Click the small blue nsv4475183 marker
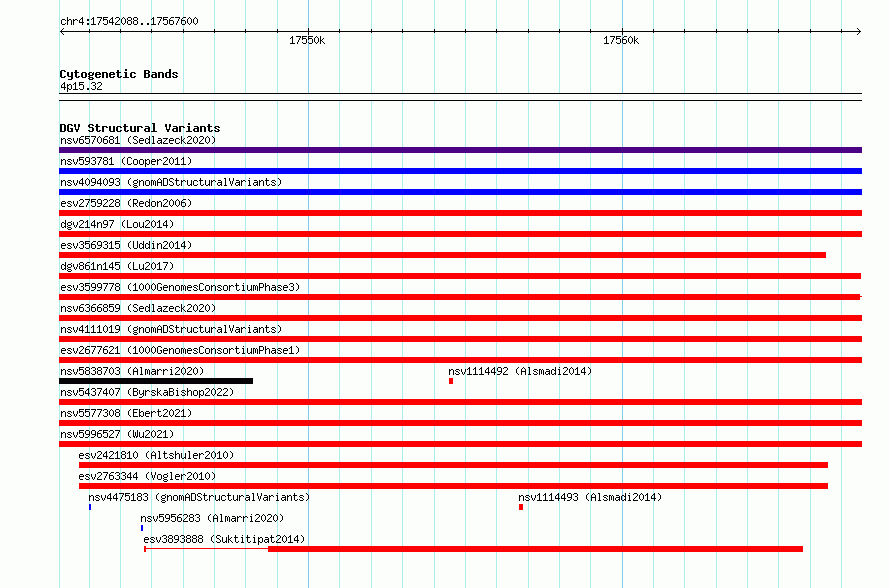Viewport: 890px width, 588px height. pyautogui.click(x=90, y=507)
